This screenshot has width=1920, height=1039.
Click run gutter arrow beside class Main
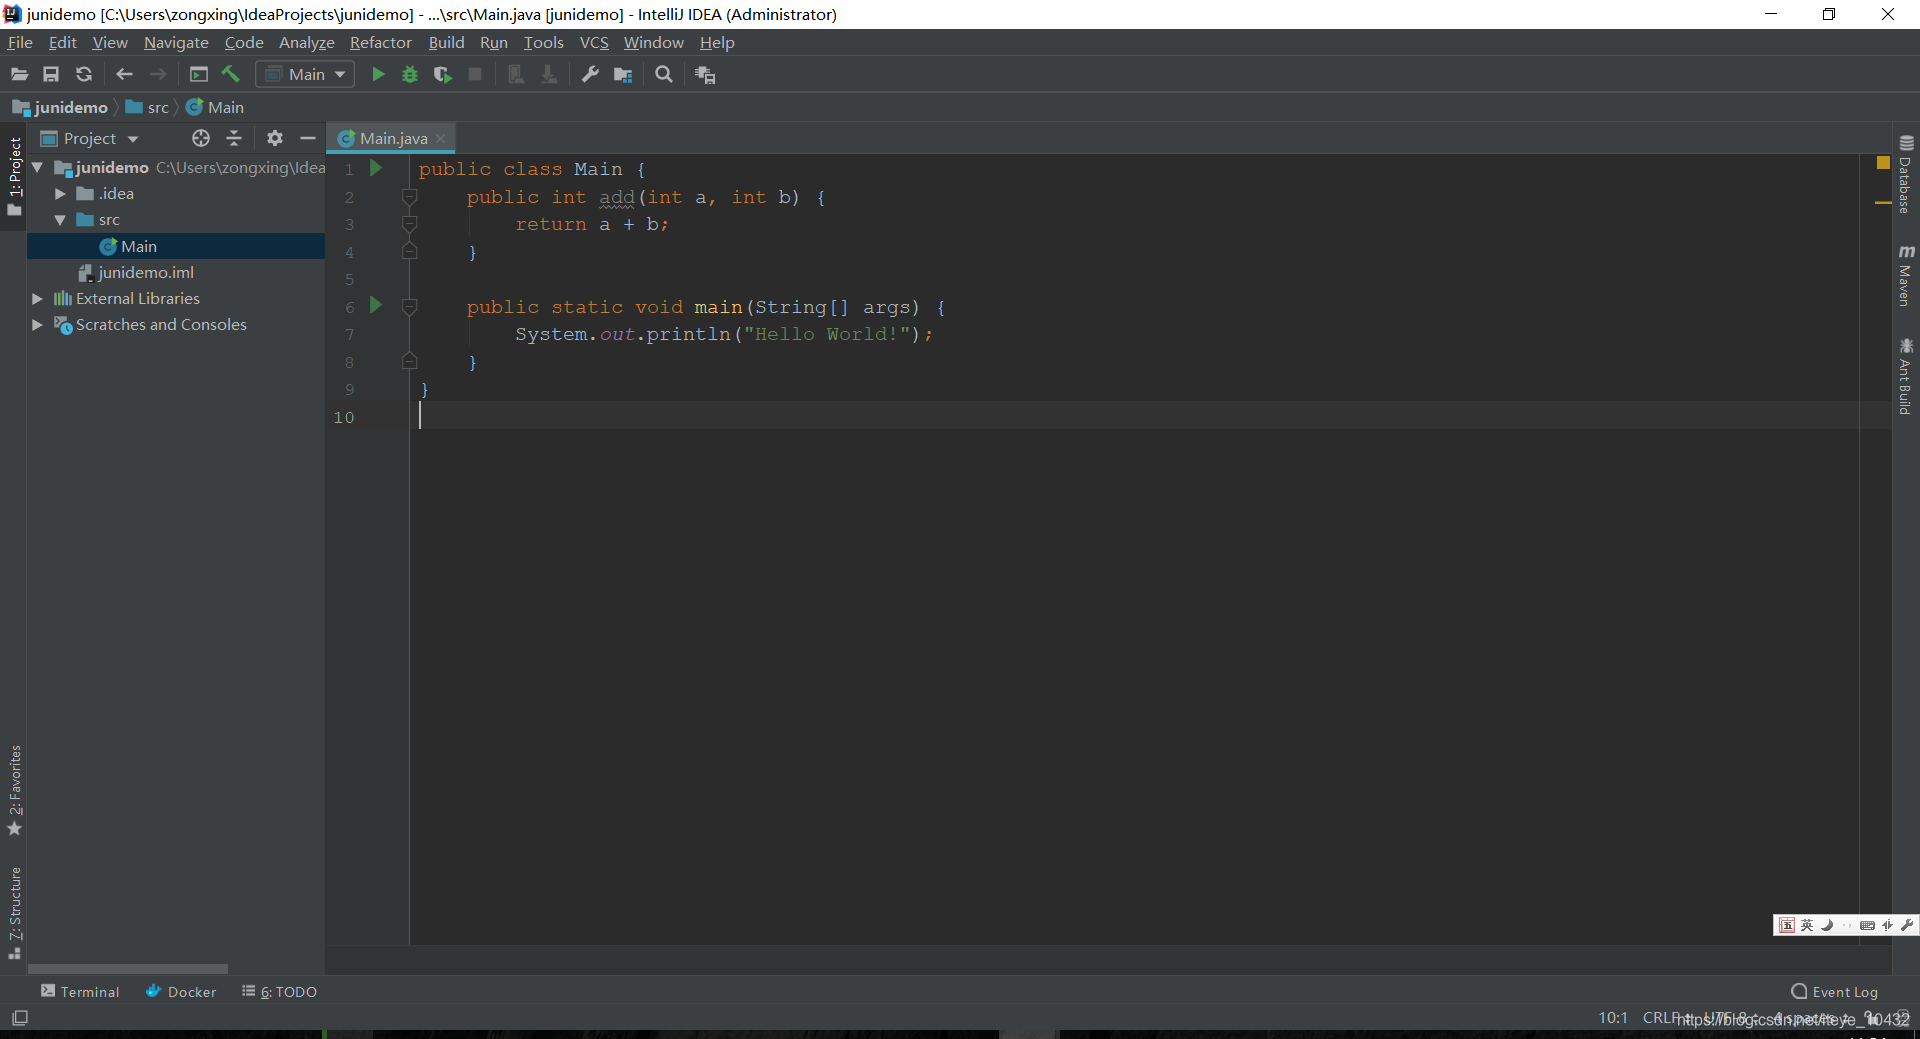(376, 168)
